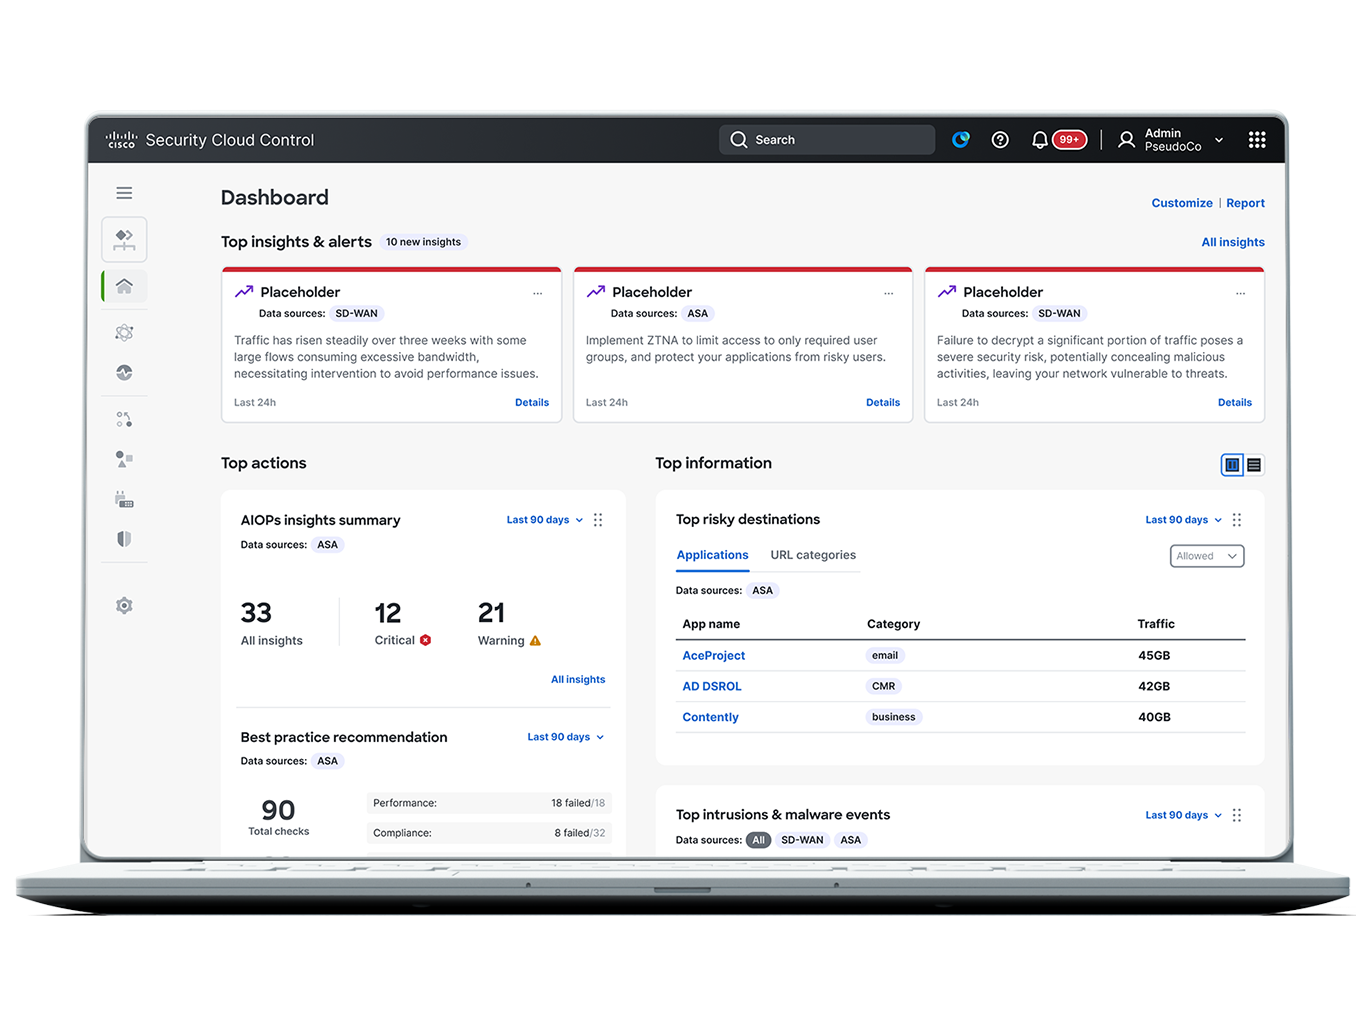Open the AceProject application link
This screenshot has height=1026, width=1368.
(713, 655)
